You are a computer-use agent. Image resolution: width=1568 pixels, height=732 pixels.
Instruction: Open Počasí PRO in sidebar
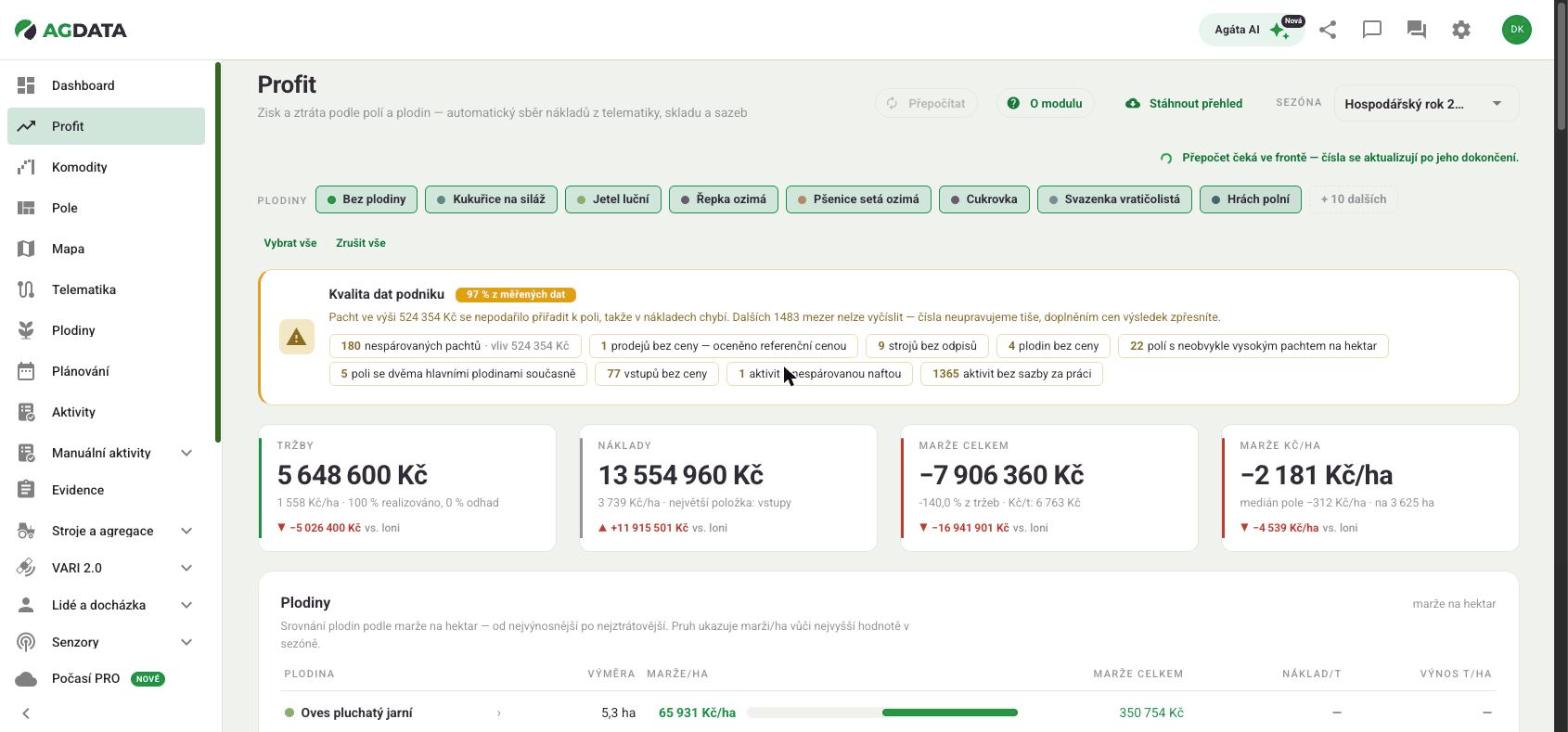point(106,679)
